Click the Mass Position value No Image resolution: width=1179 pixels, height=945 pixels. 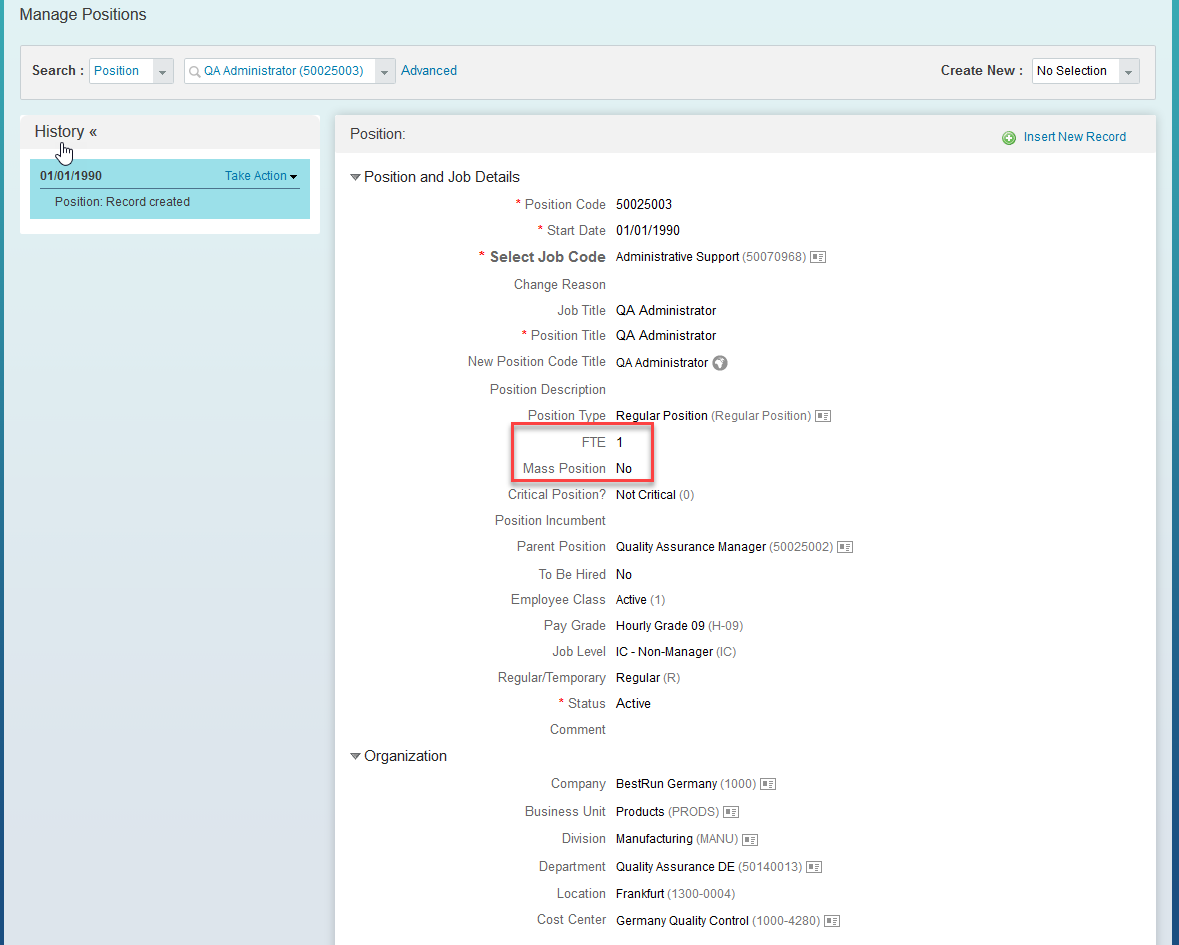(x=624, y=468)
